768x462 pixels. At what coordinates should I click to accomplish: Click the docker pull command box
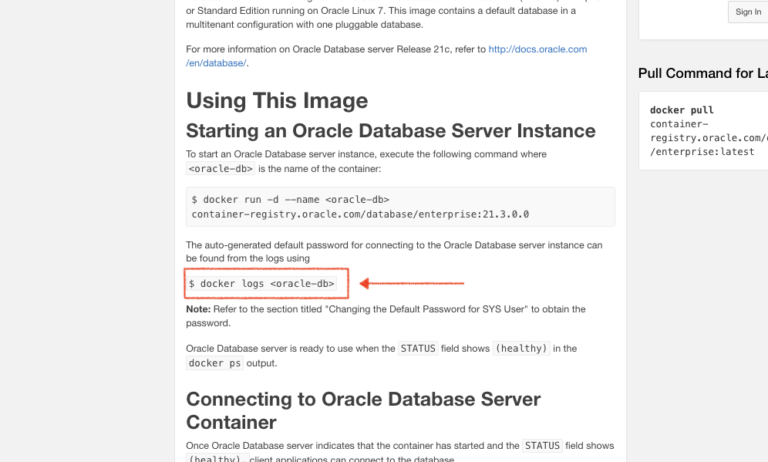point(703,131)
